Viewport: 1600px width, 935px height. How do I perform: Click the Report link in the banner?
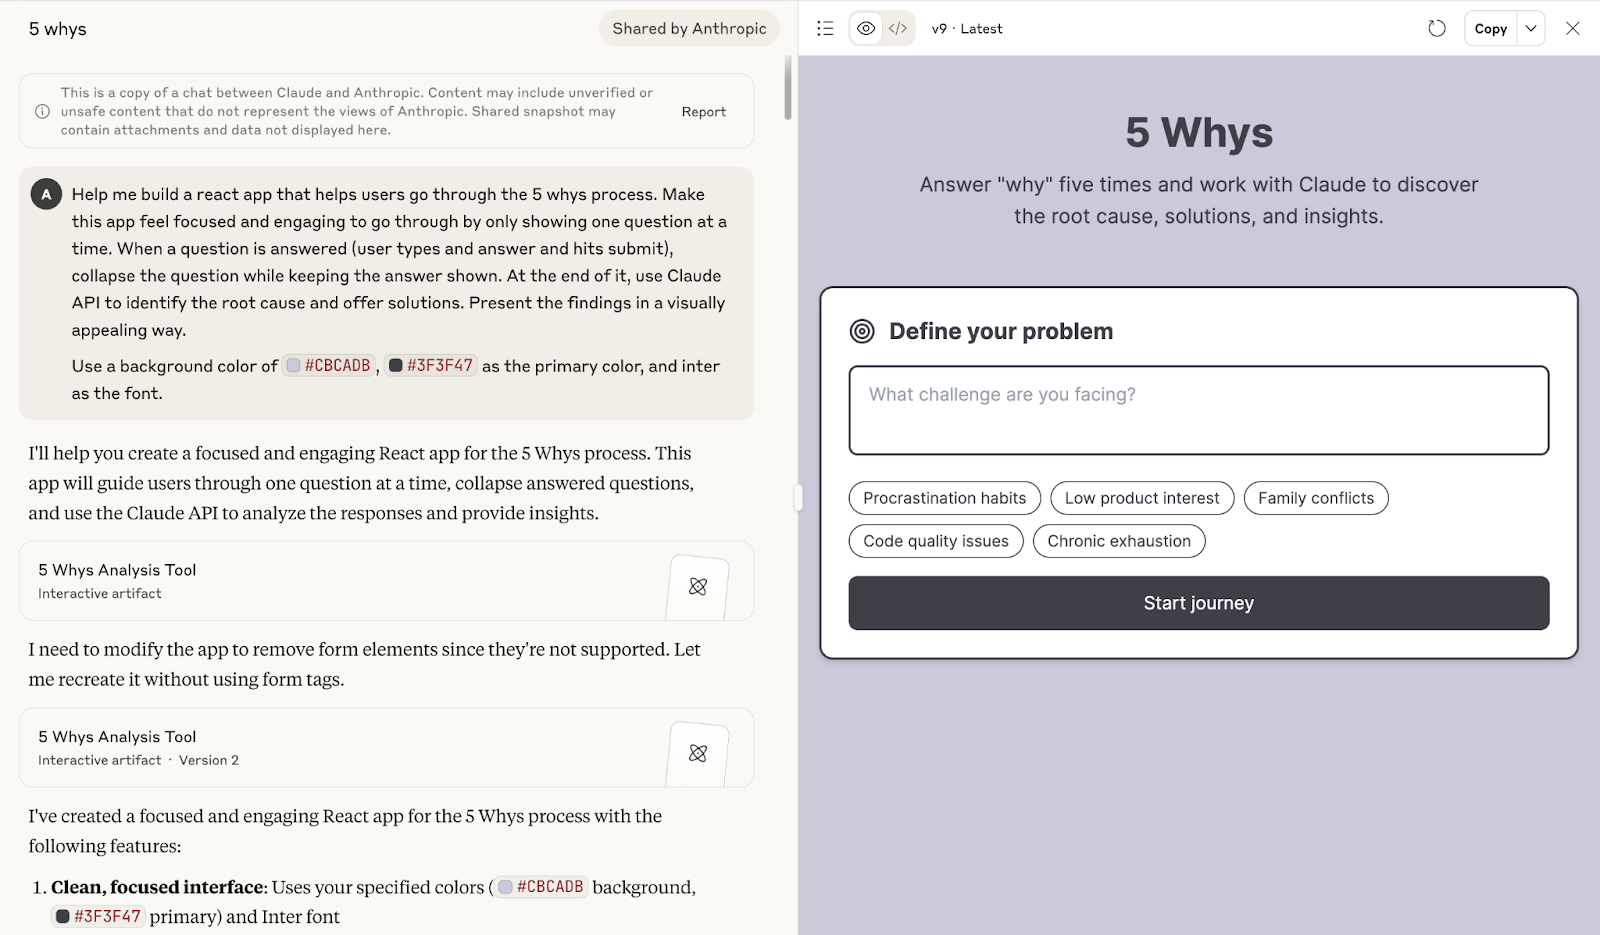click(704, 111)
